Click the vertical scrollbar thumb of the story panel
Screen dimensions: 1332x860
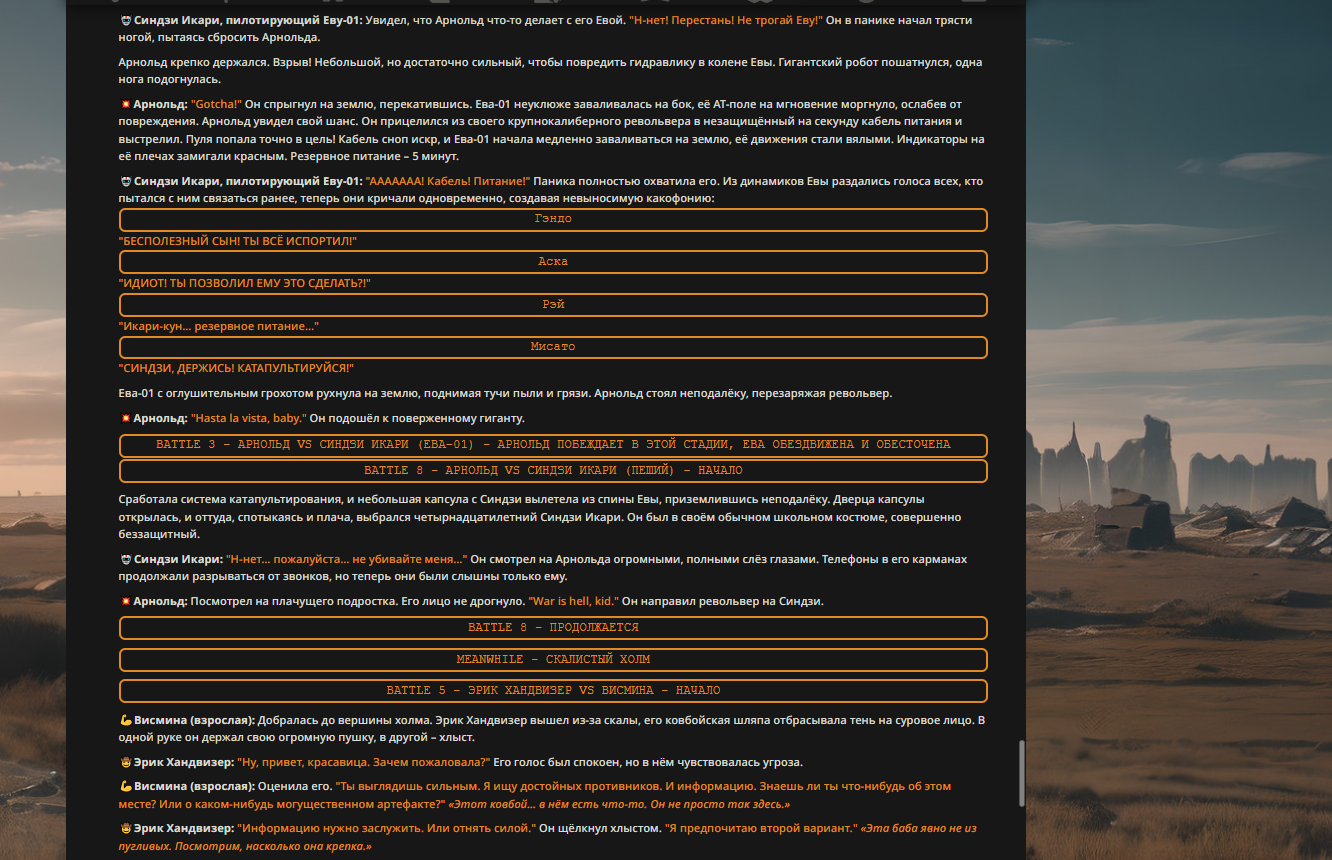click(1021, 773)
